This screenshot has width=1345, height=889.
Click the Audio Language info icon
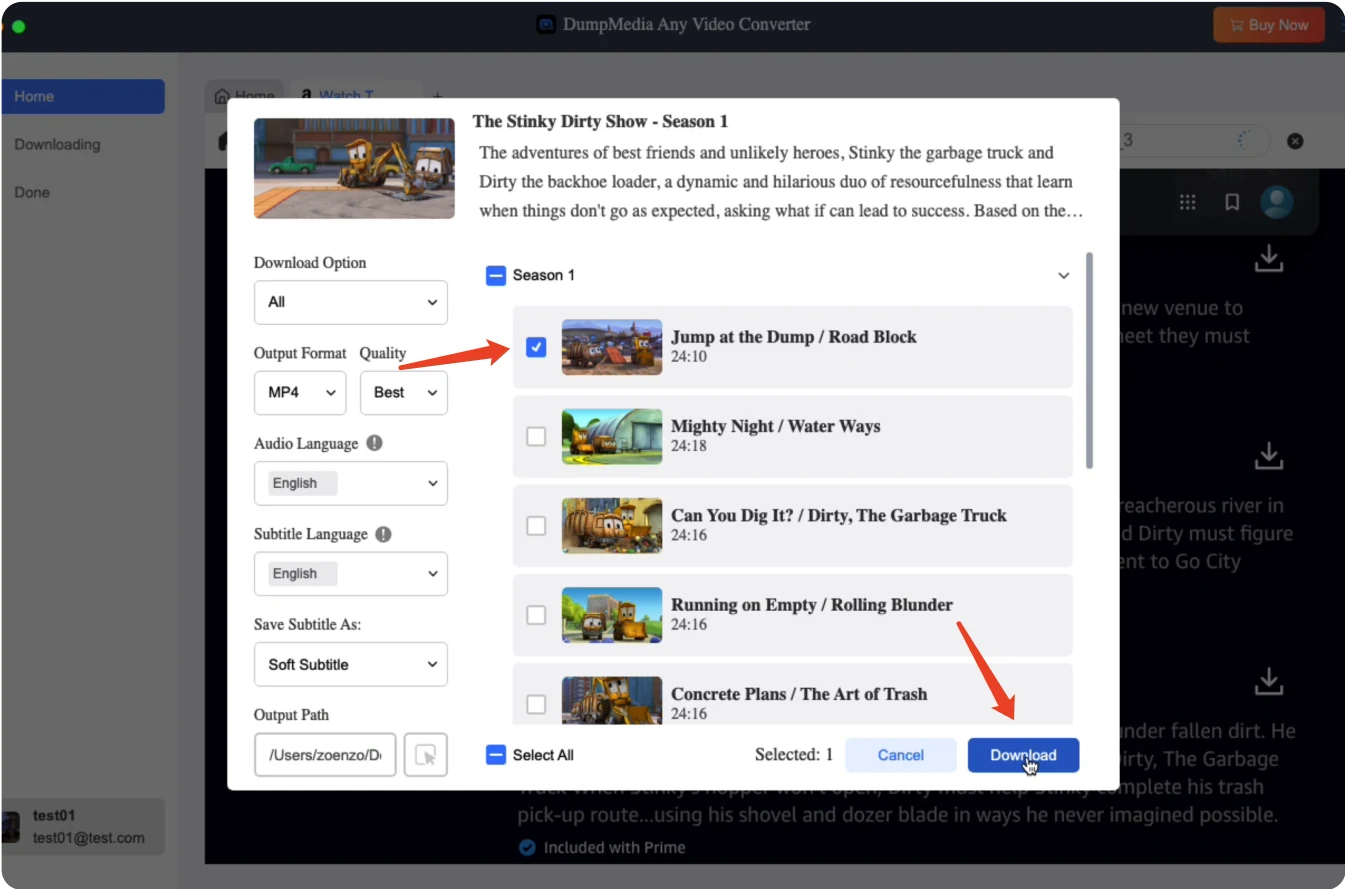[374, 443]
